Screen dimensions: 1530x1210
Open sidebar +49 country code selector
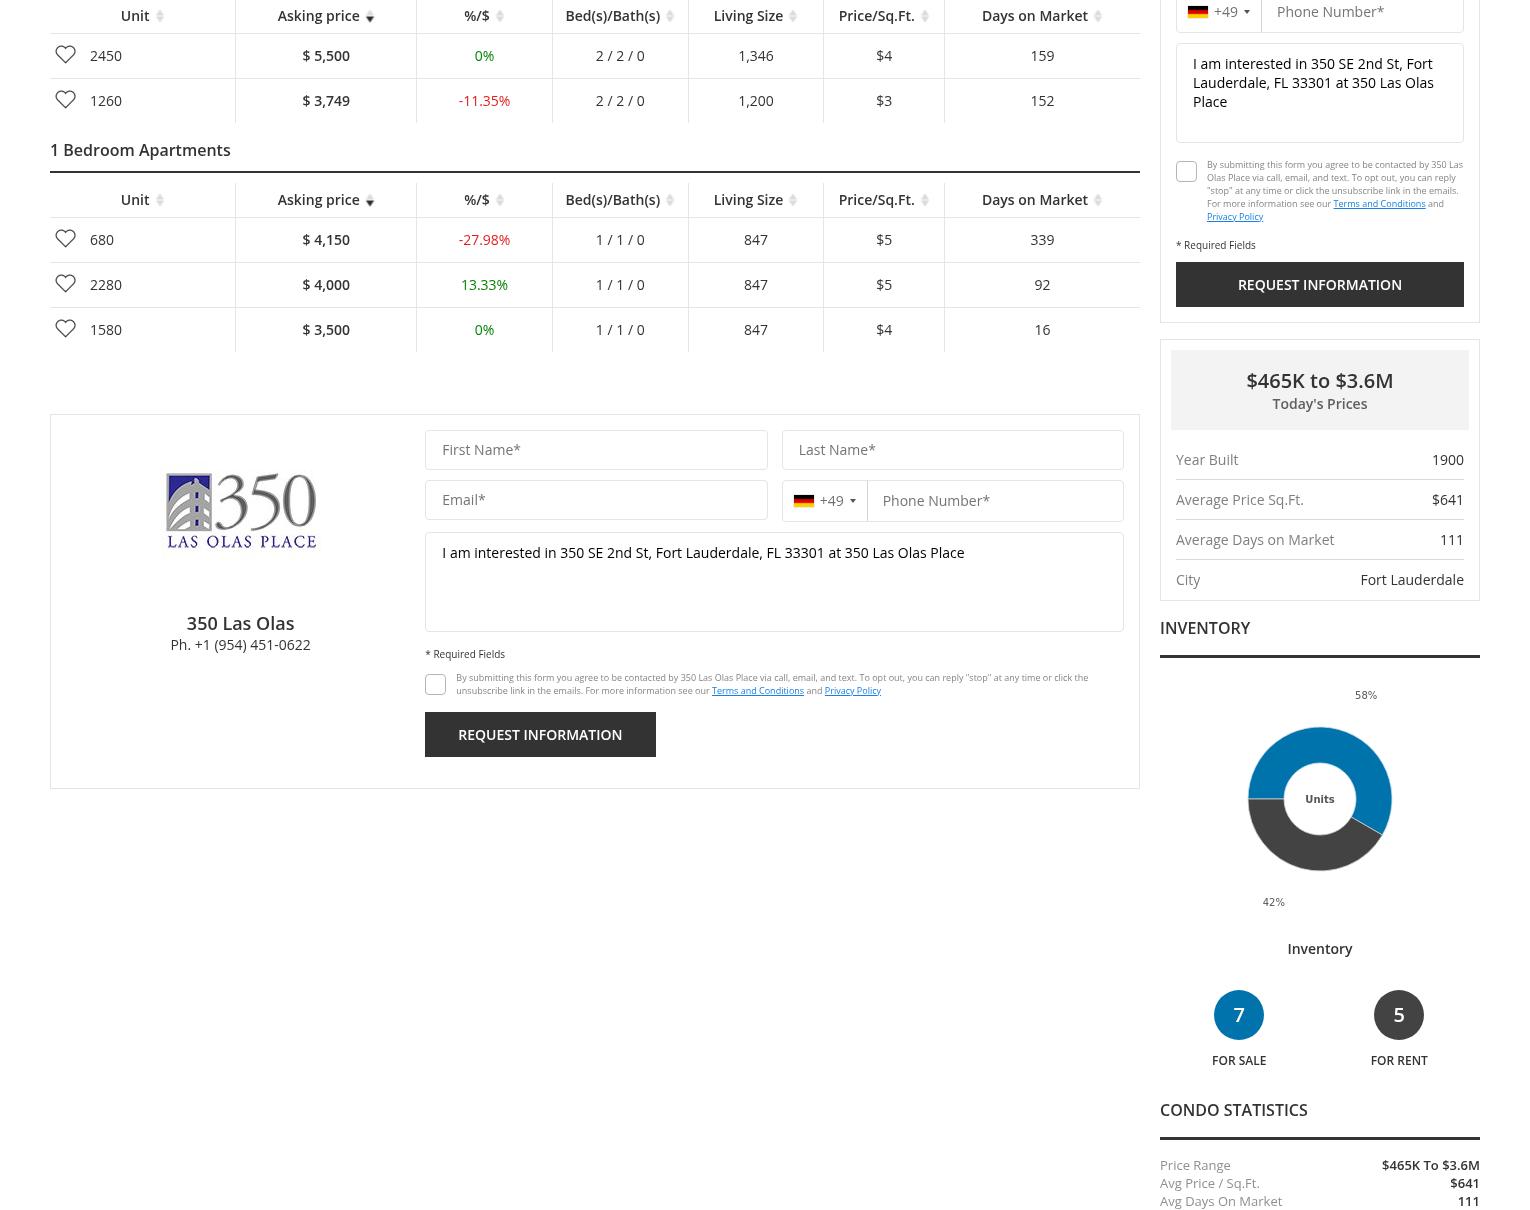[x=1218, y=12]
